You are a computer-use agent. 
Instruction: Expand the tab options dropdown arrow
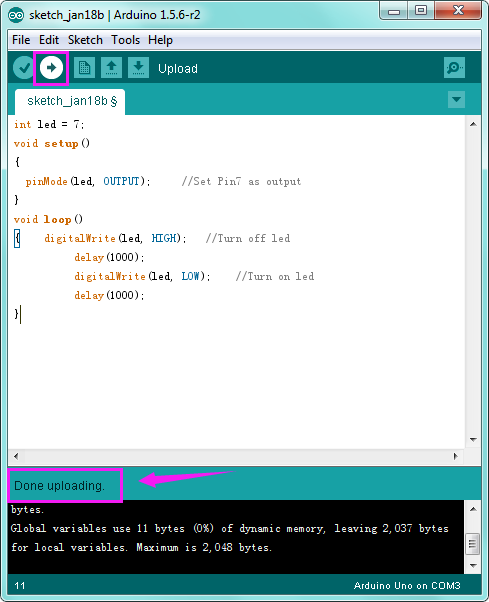456,99
